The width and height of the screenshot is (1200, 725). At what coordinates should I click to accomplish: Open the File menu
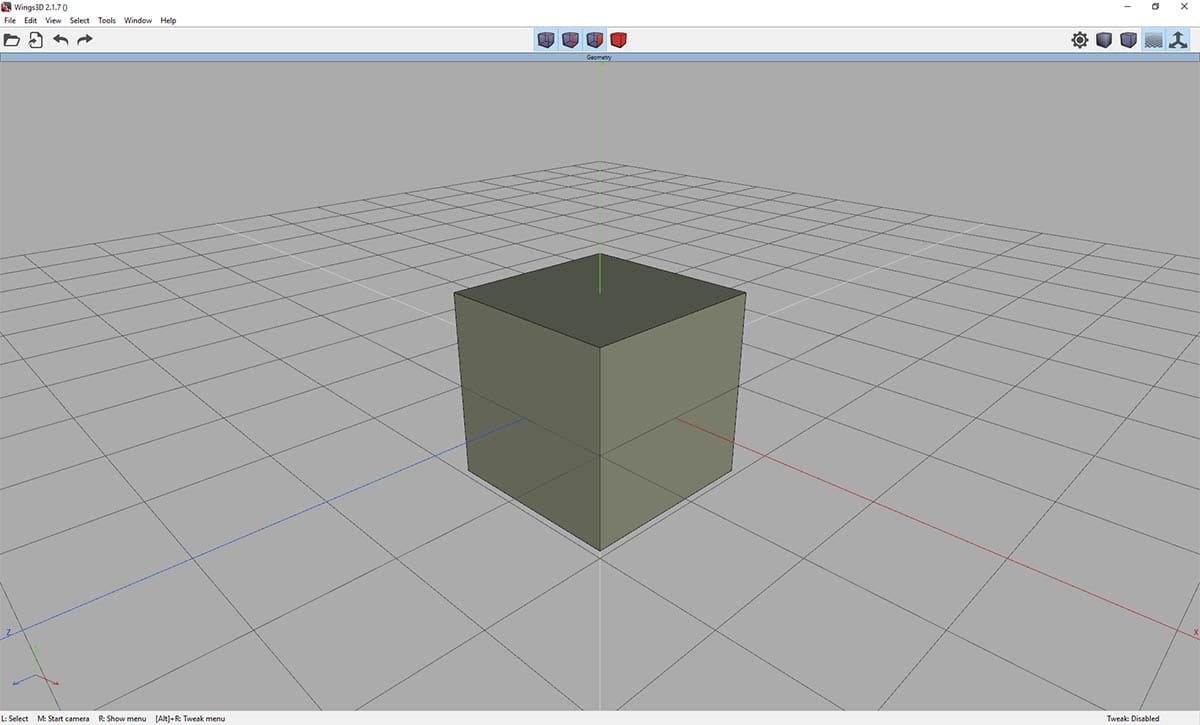click(10, 20)
